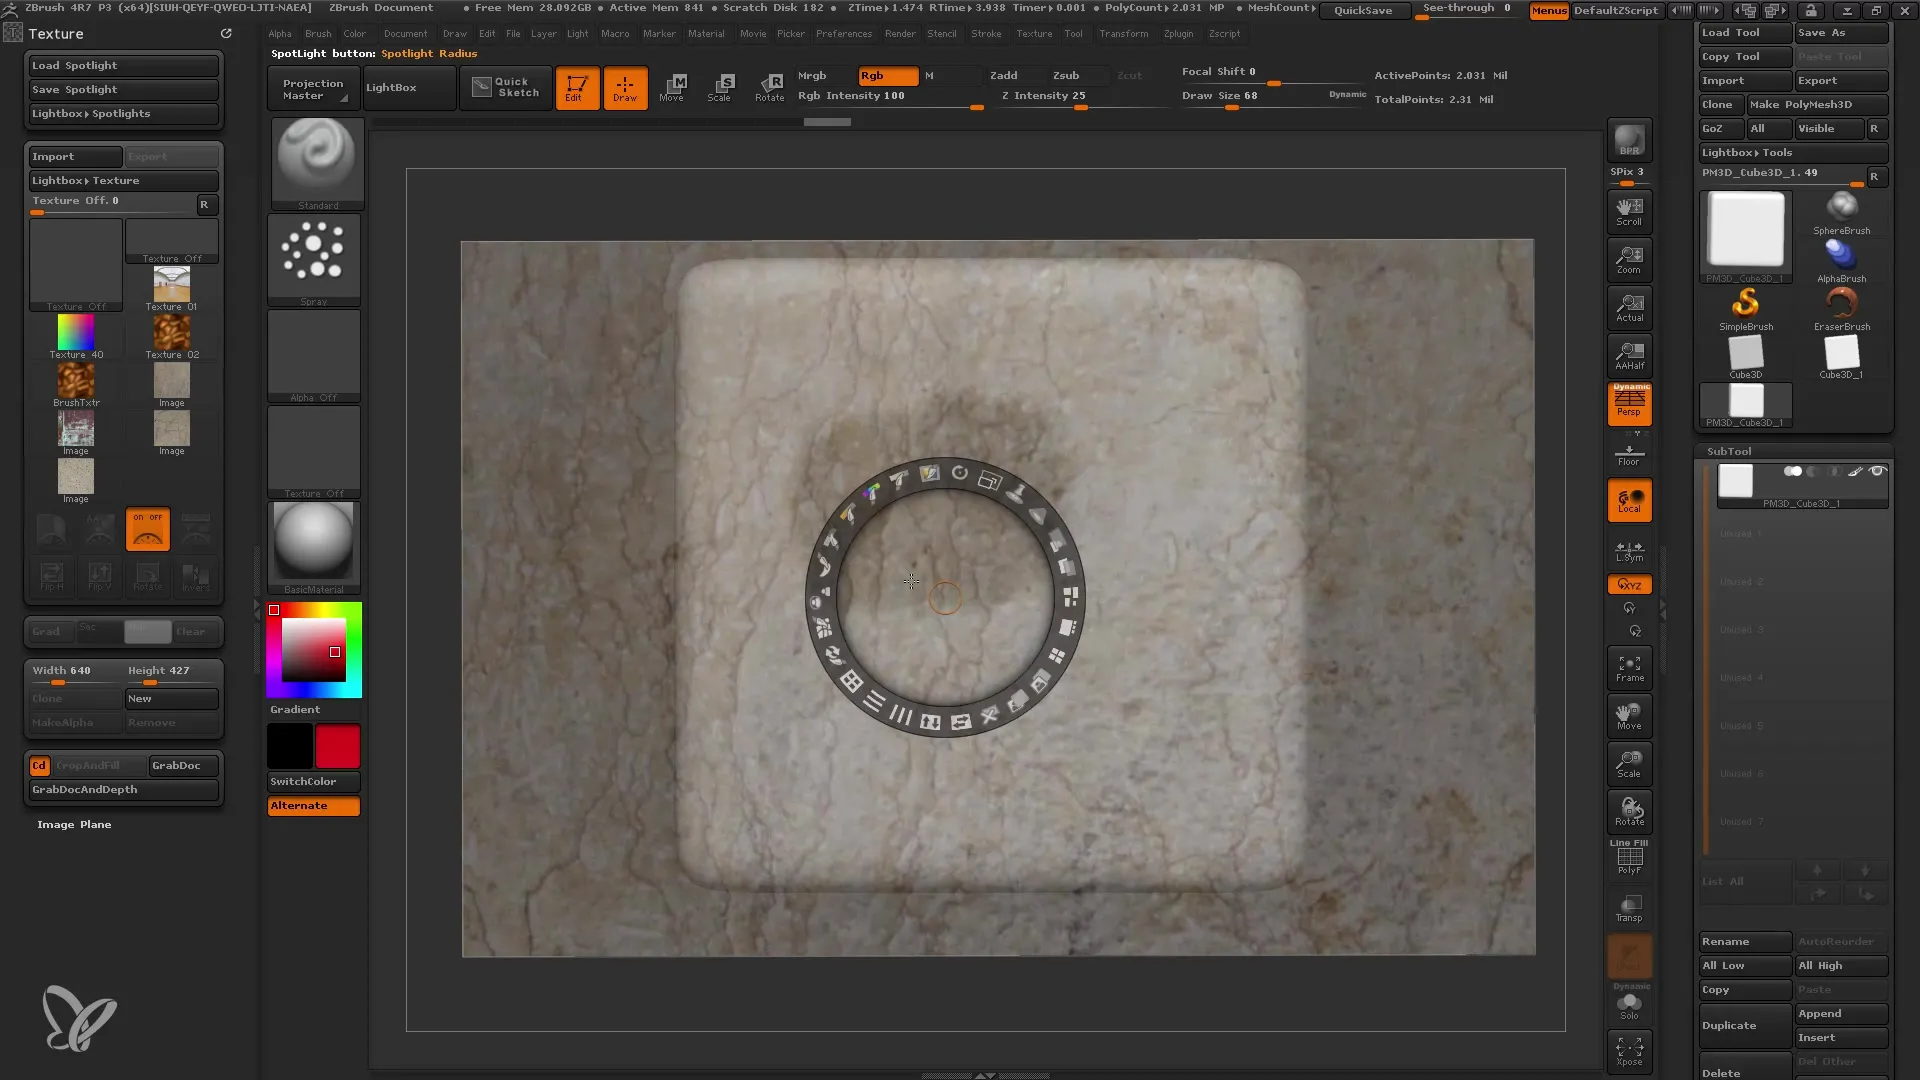Open the Zplugin menu
The height and width of the screenshot is (1080, 1920).
(1178, 34)
